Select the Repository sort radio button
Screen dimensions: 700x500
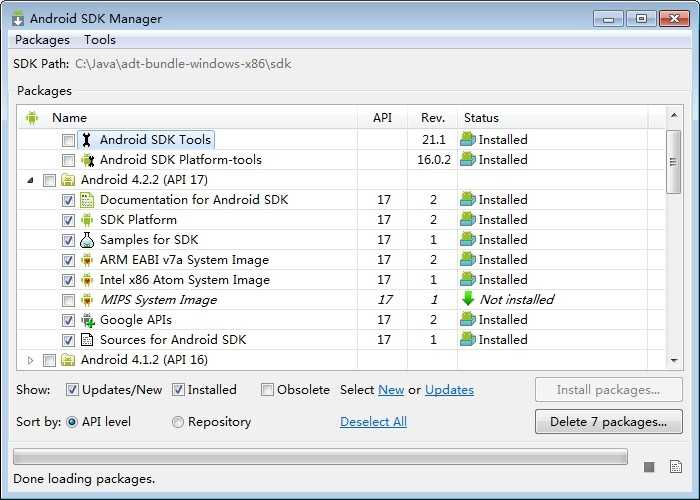coord(178,422)
